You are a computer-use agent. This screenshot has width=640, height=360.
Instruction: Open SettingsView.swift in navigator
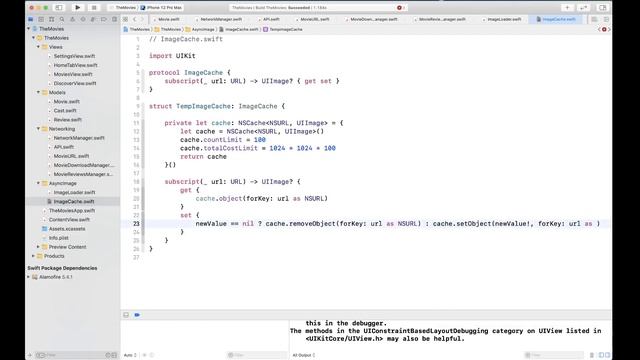(74, 56)
